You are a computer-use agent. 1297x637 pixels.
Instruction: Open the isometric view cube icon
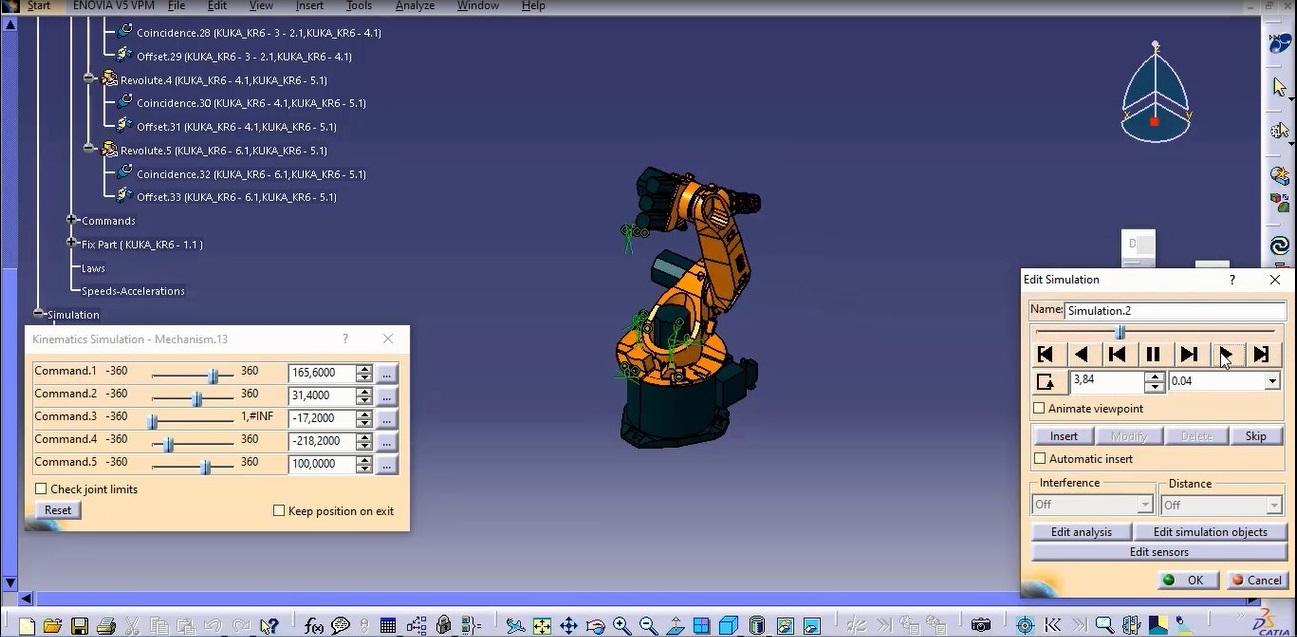(x=729, y=626)
